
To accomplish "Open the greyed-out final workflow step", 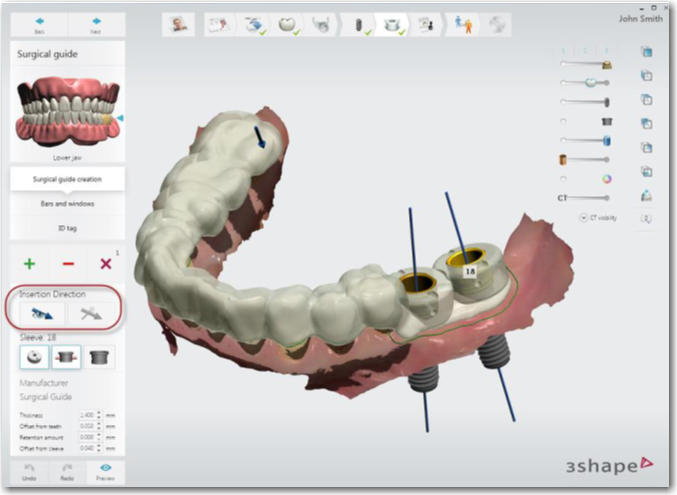I will point(497,25).
